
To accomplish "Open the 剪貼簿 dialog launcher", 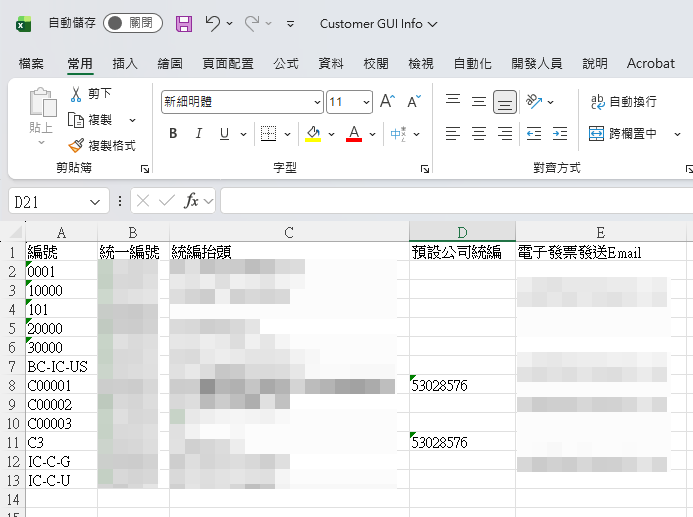I will 145,169.
